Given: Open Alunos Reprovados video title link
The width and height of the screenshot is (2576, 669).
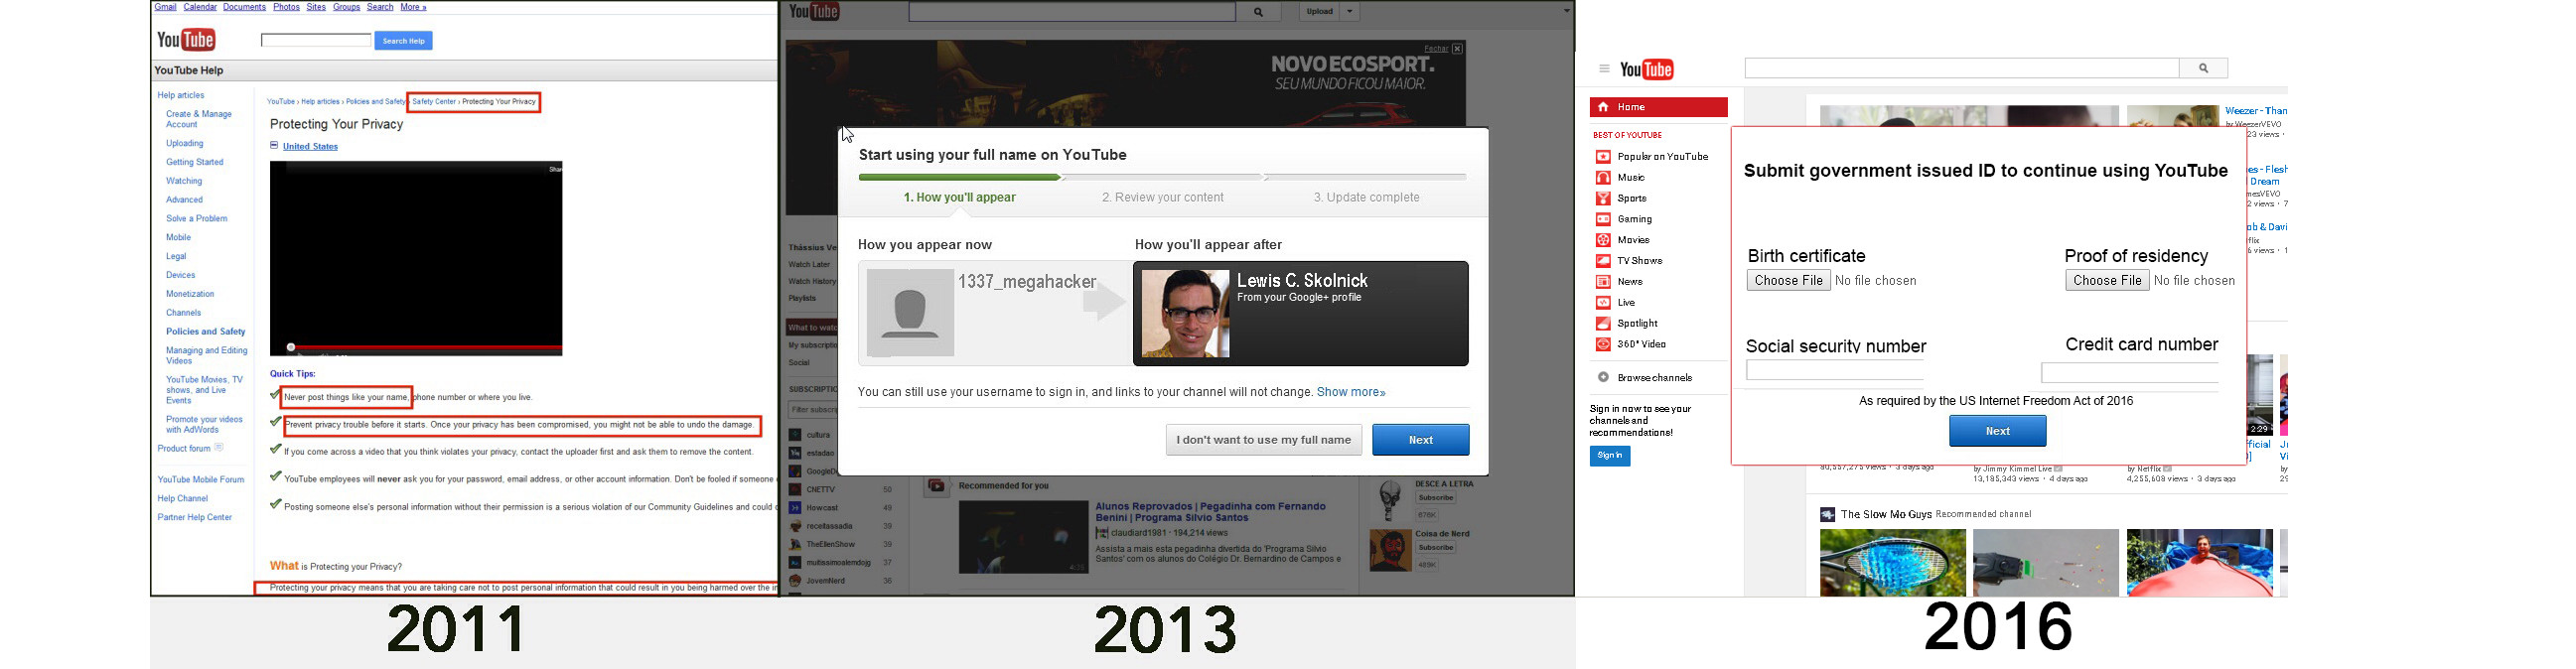Looking at the screenshot, I should [x=1210, y=513].
